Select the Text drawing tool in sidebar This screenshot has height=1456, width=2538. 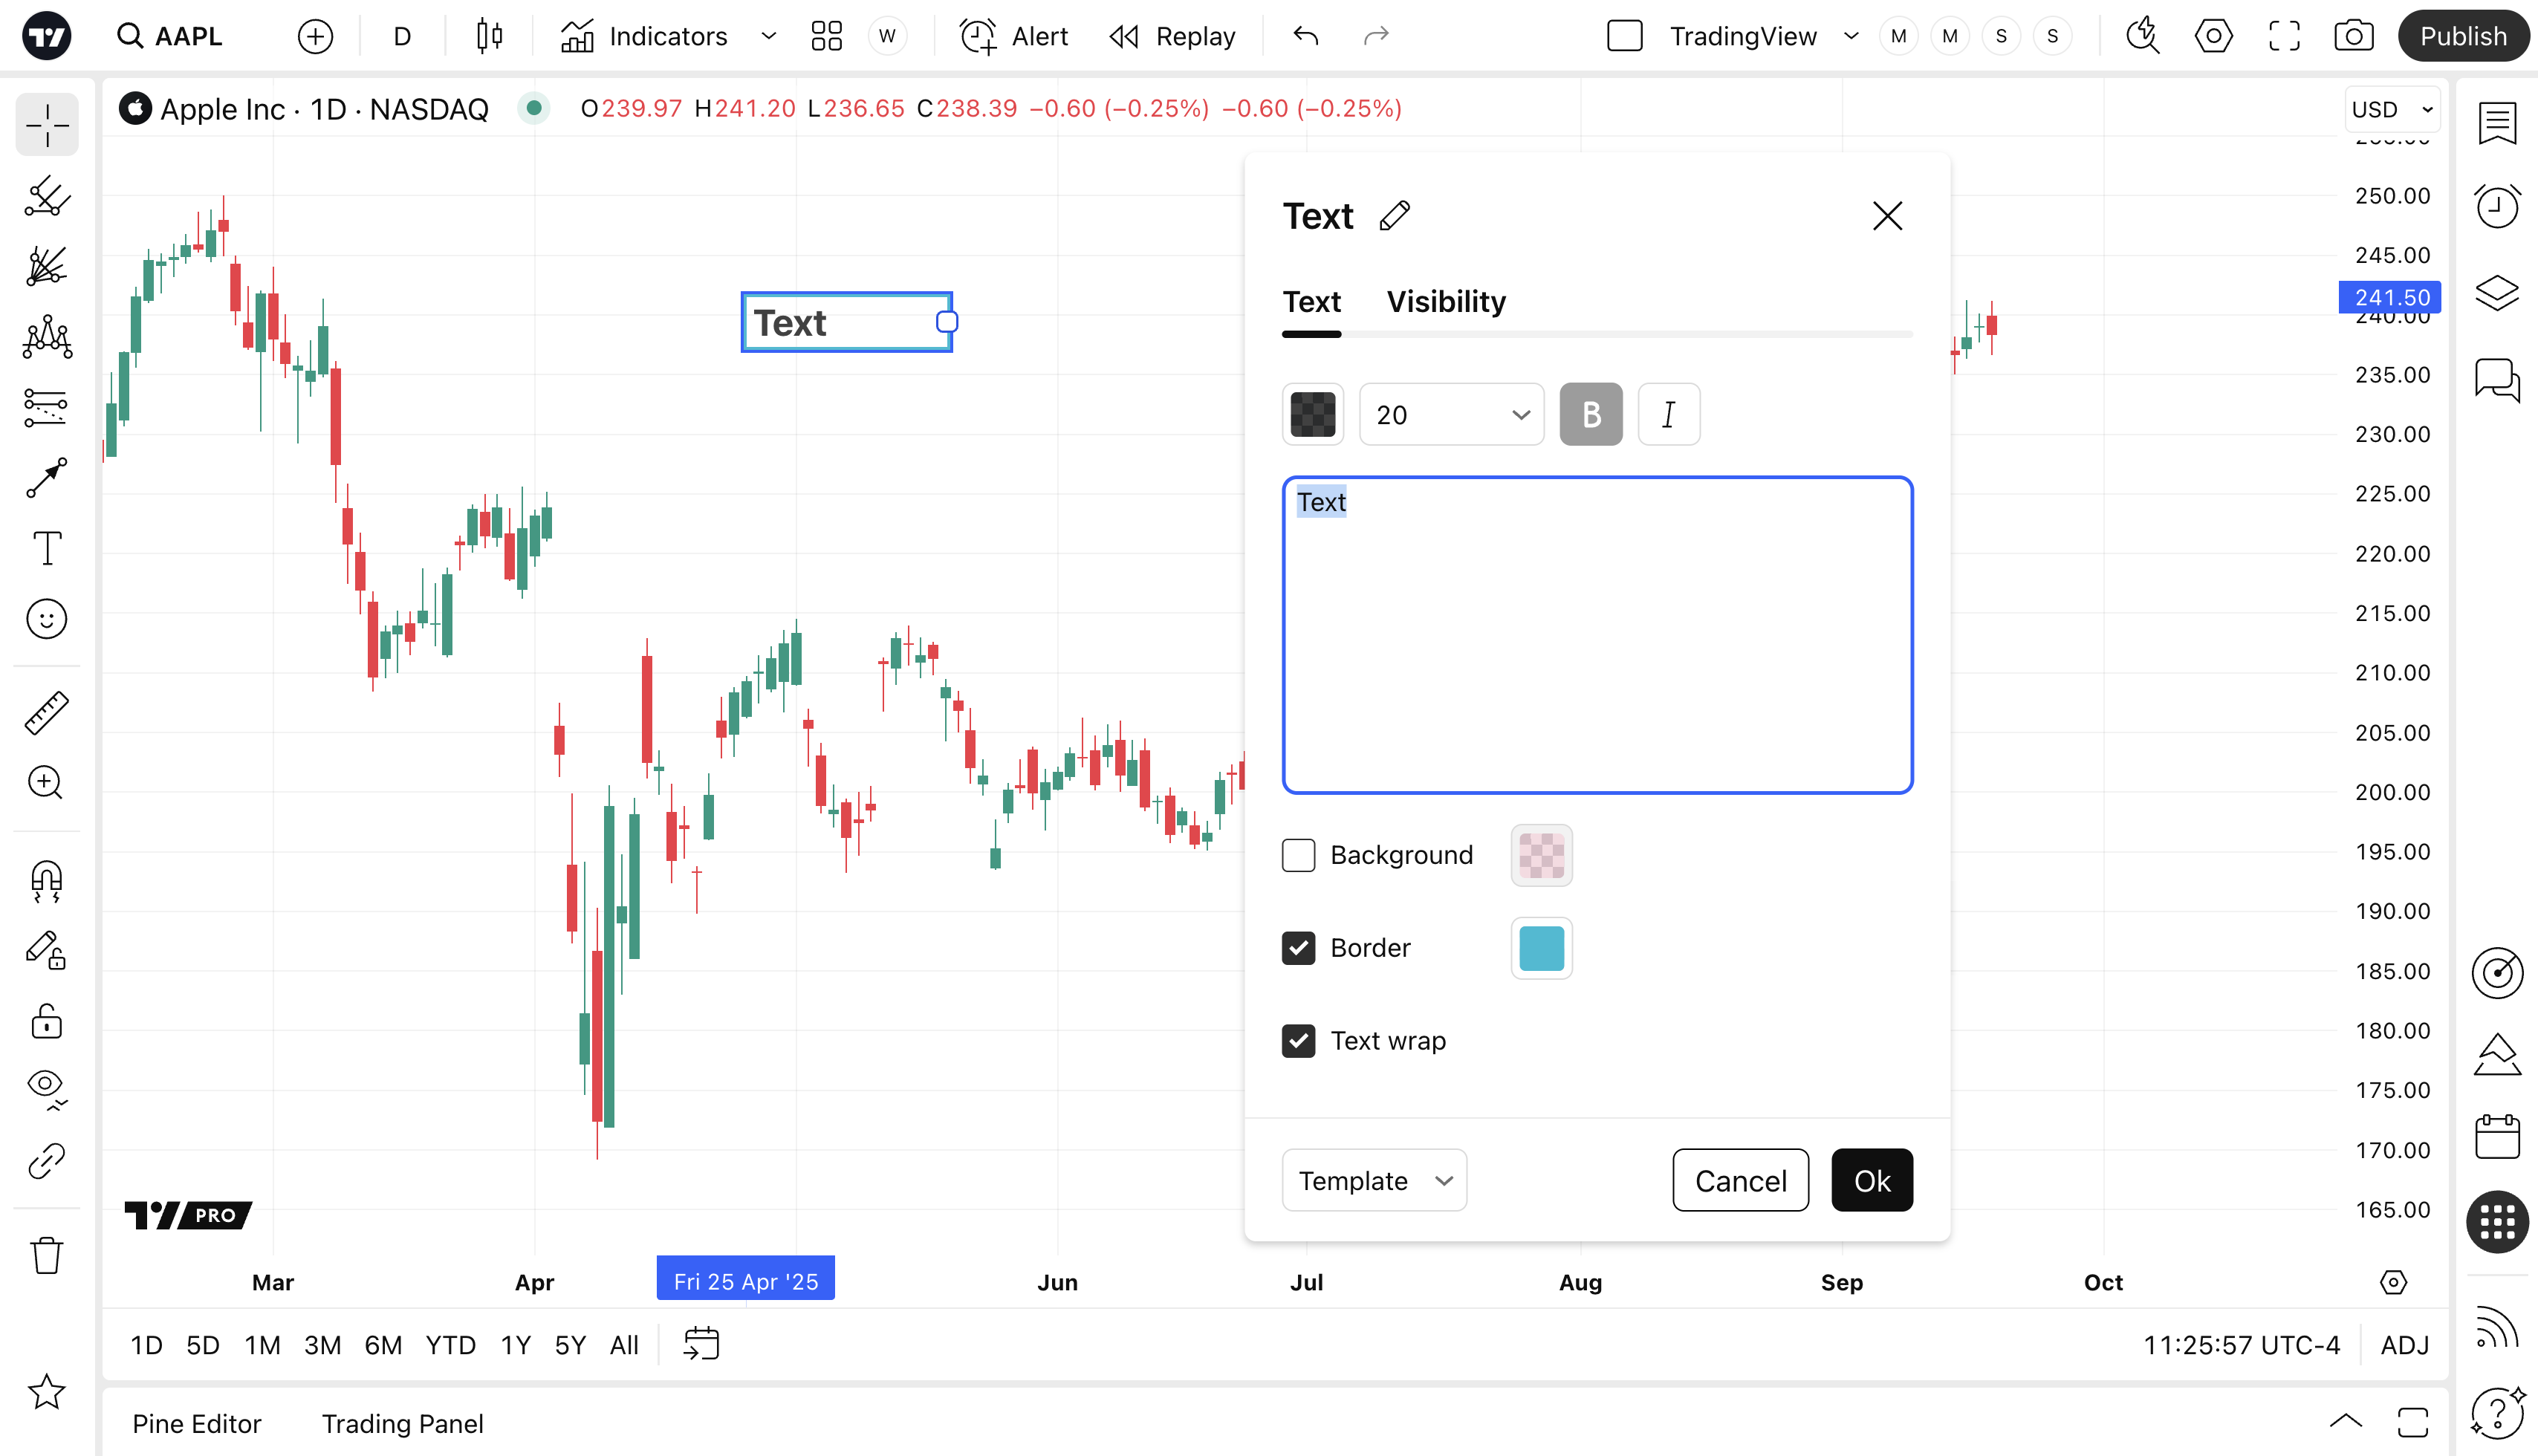pyautogui.click(x=46, y=548)
